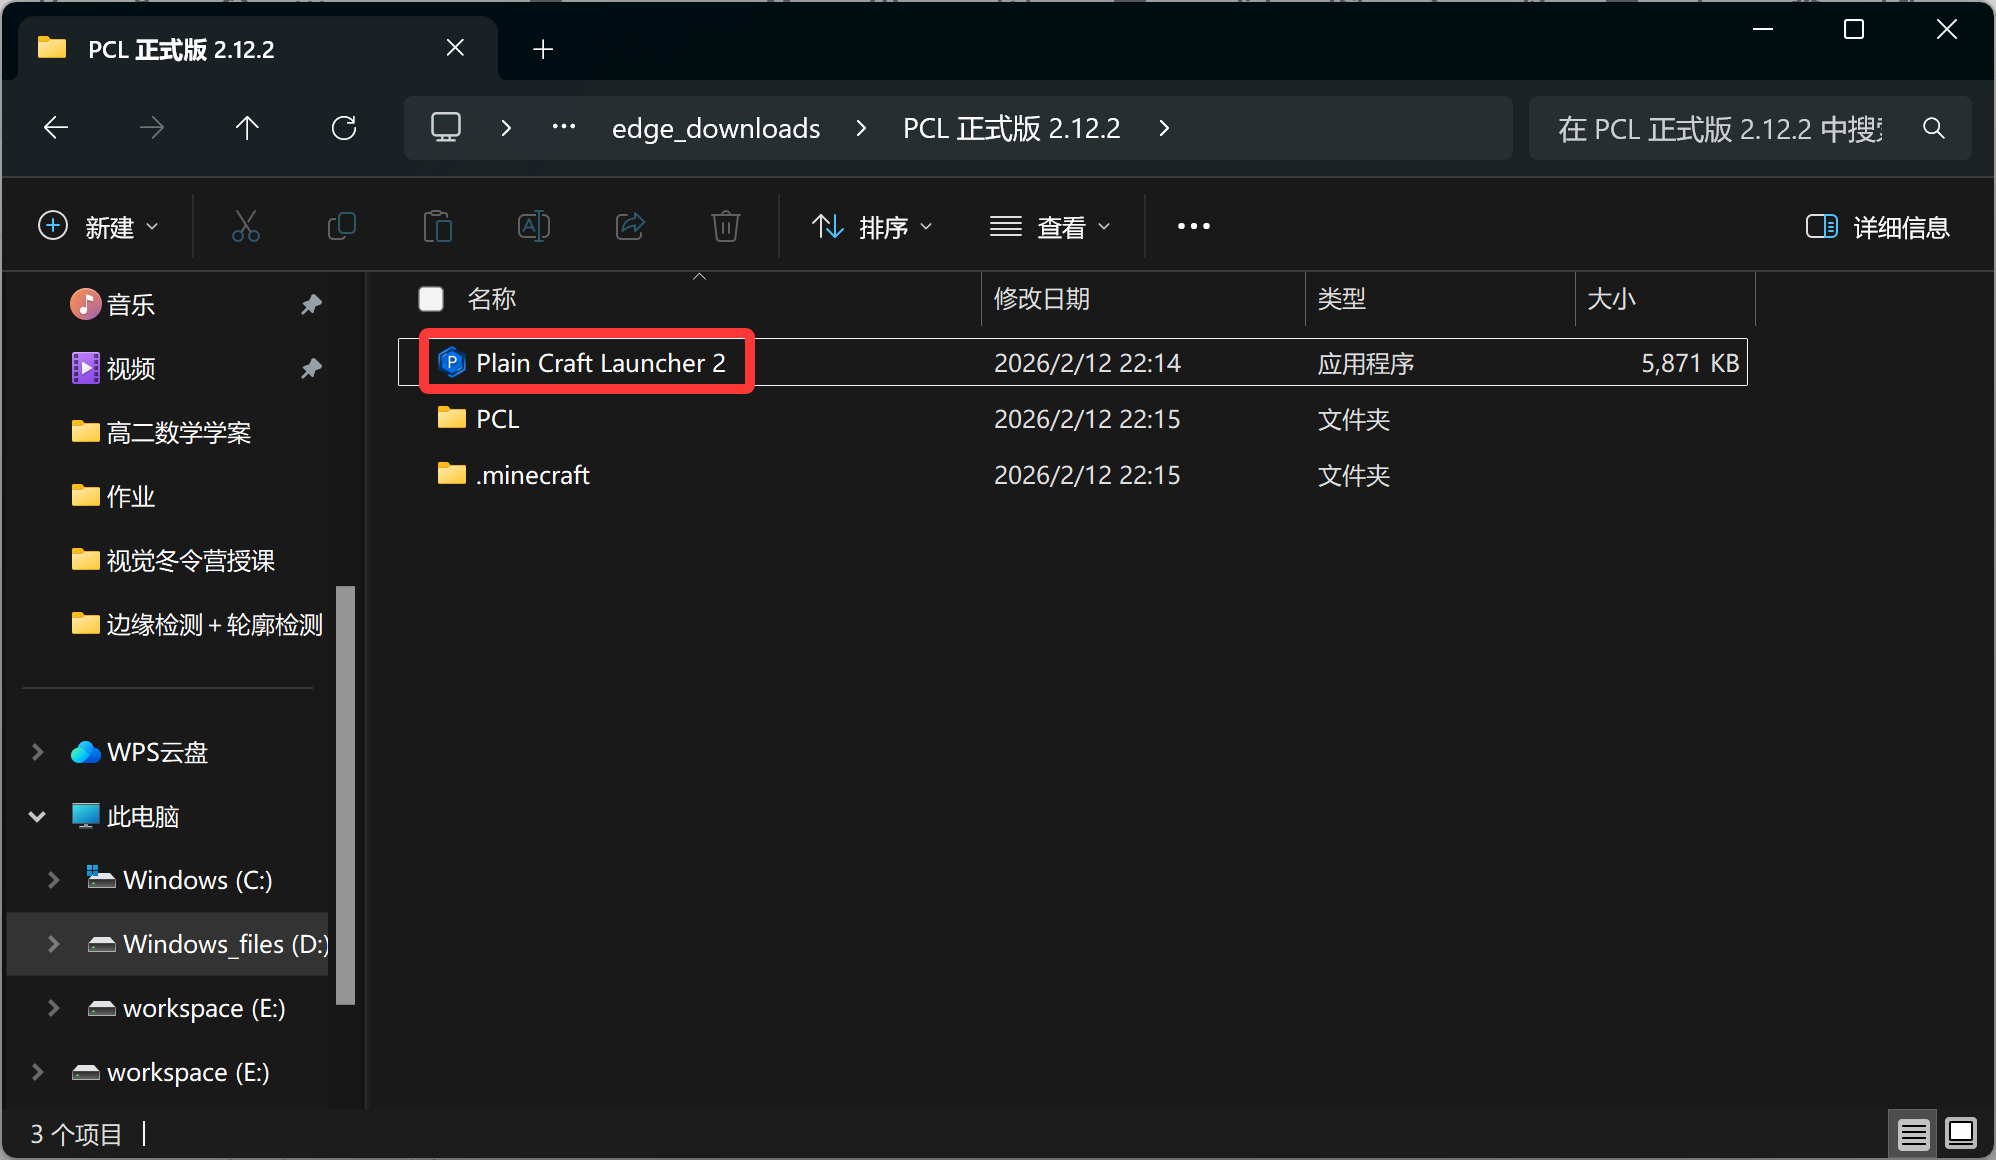Open the 排序 sort dropdown

[871, 227]
